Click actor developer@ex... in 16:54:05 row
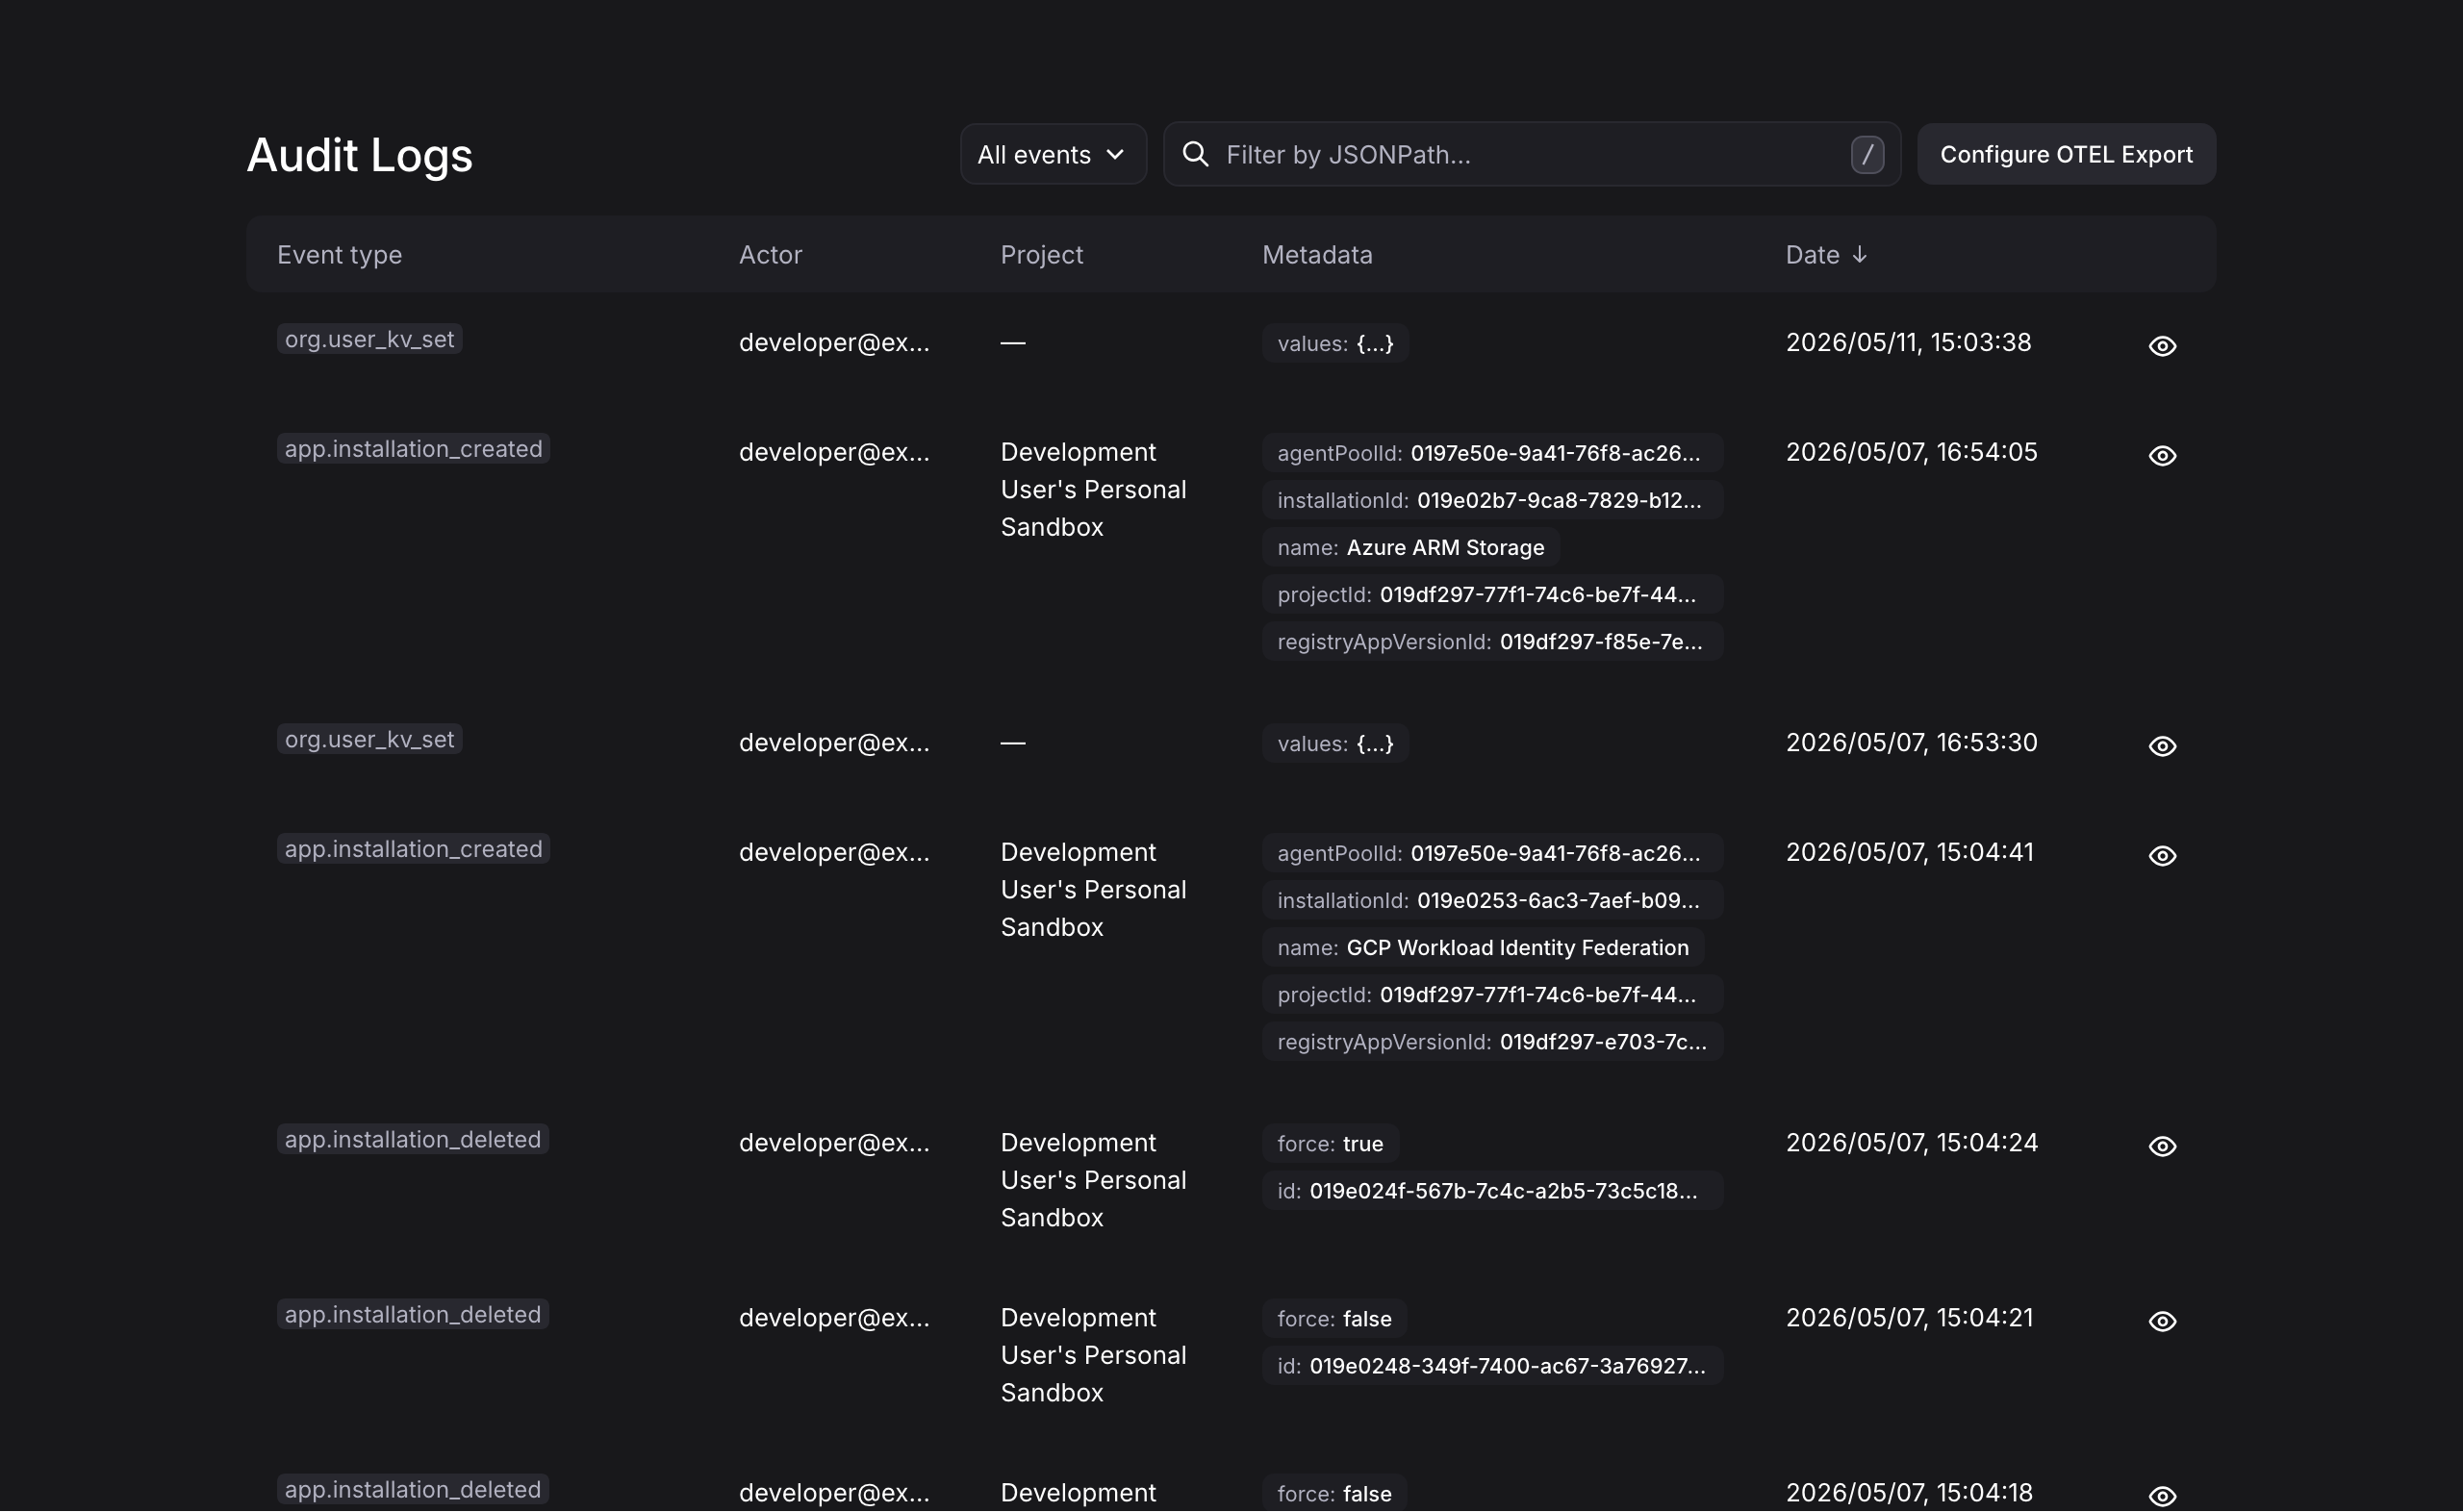Image resolution: width=2463 pixels, height=1512 pixels. click(834, 453)
